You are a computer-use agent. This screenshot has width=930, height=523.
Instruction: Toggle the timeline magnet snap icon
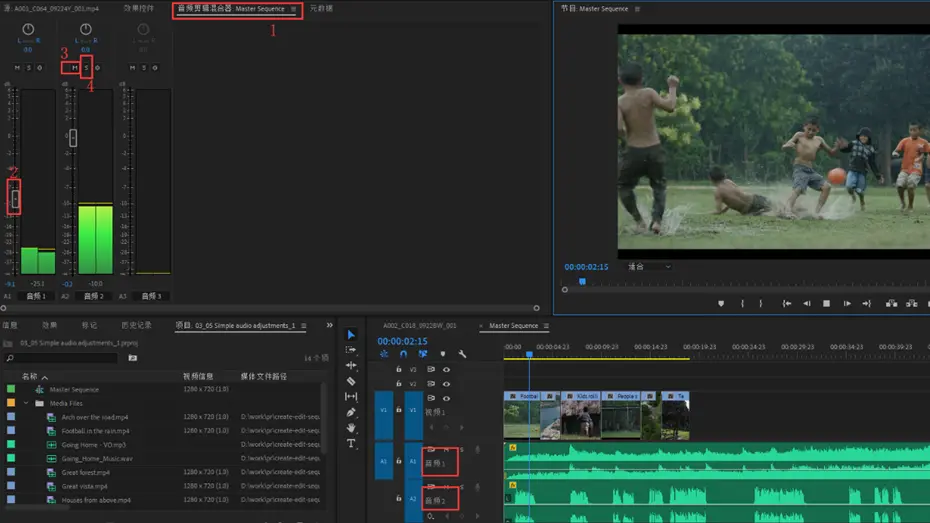tap(403, 354)
